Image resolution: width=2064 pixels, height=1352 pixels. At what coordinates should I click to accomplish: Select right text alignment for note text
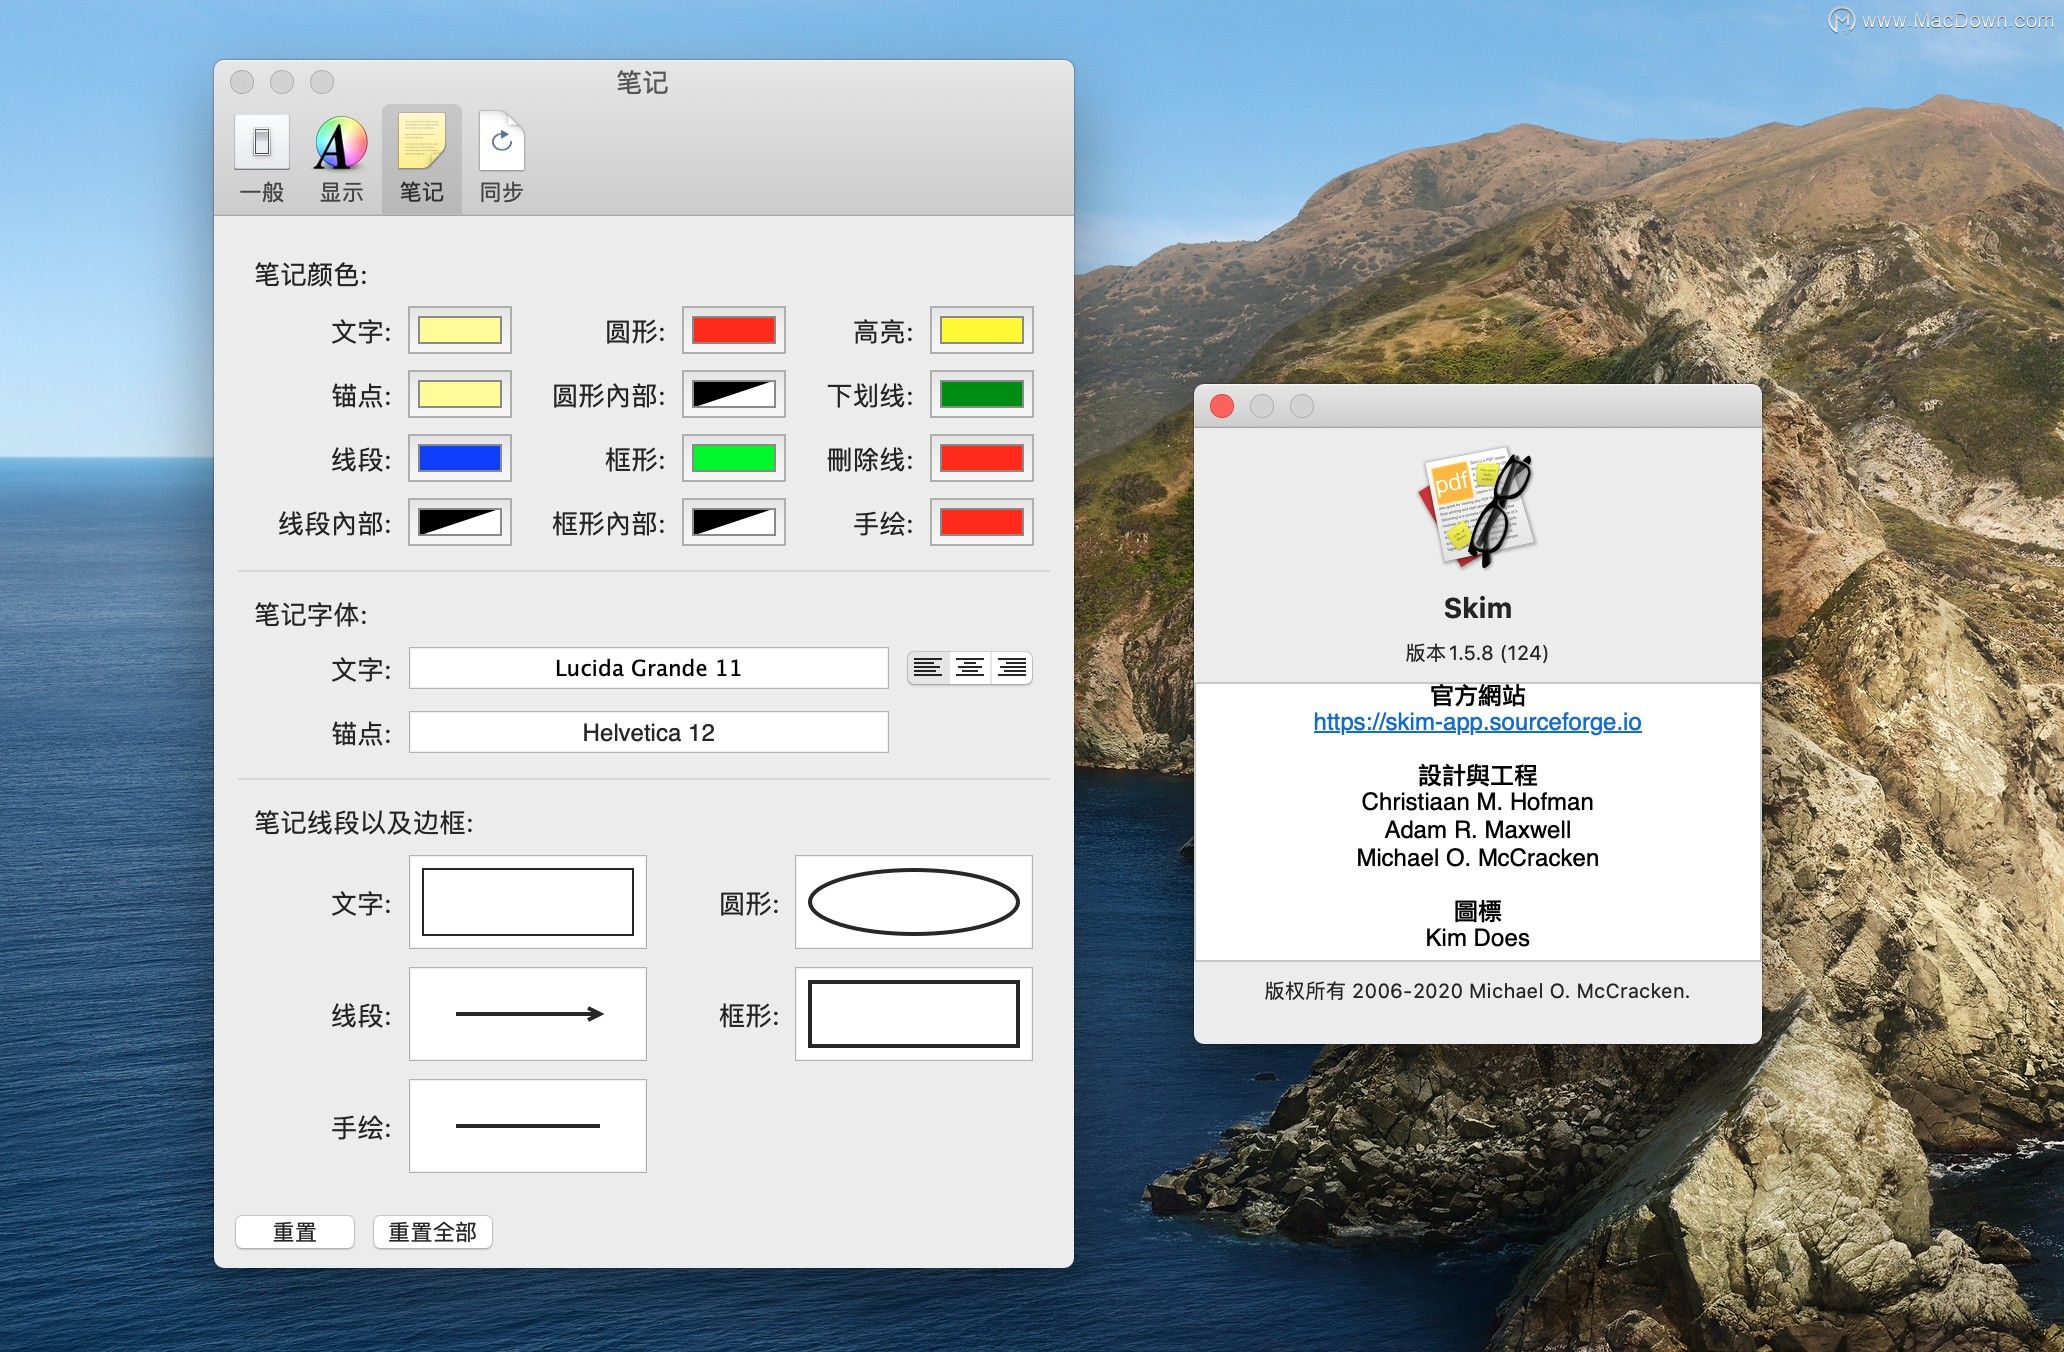[x=1011, y=668]
